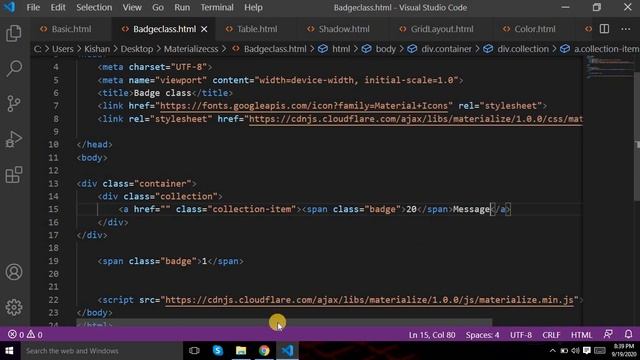This screenshot has width=640, height=360.
Task: Open the editor More Actions ellipsis
Action: 625,29
